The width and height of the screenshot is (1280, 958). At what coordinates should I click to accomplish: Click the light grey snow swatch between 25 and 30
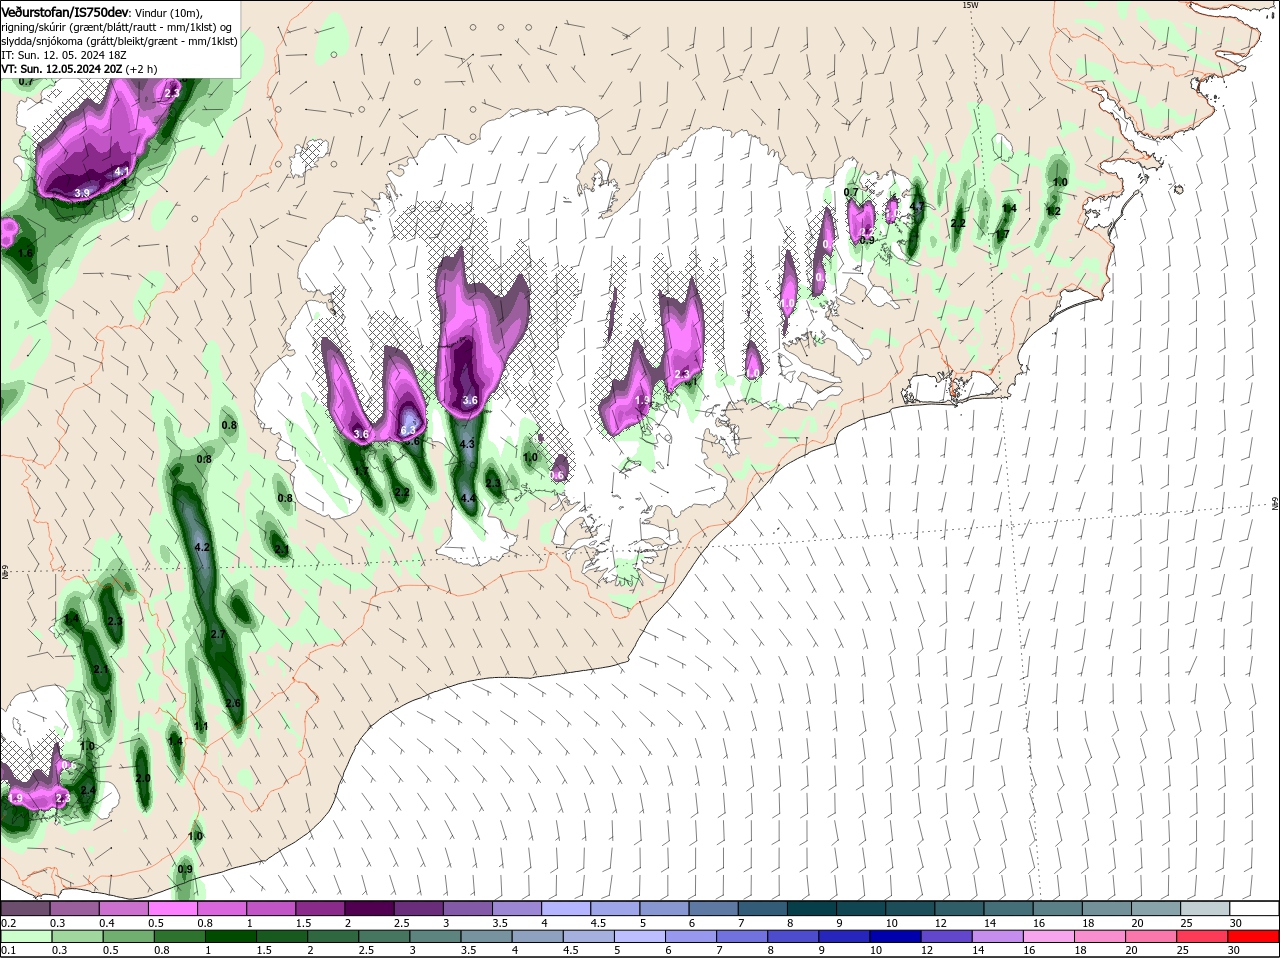pos(1206,909)
